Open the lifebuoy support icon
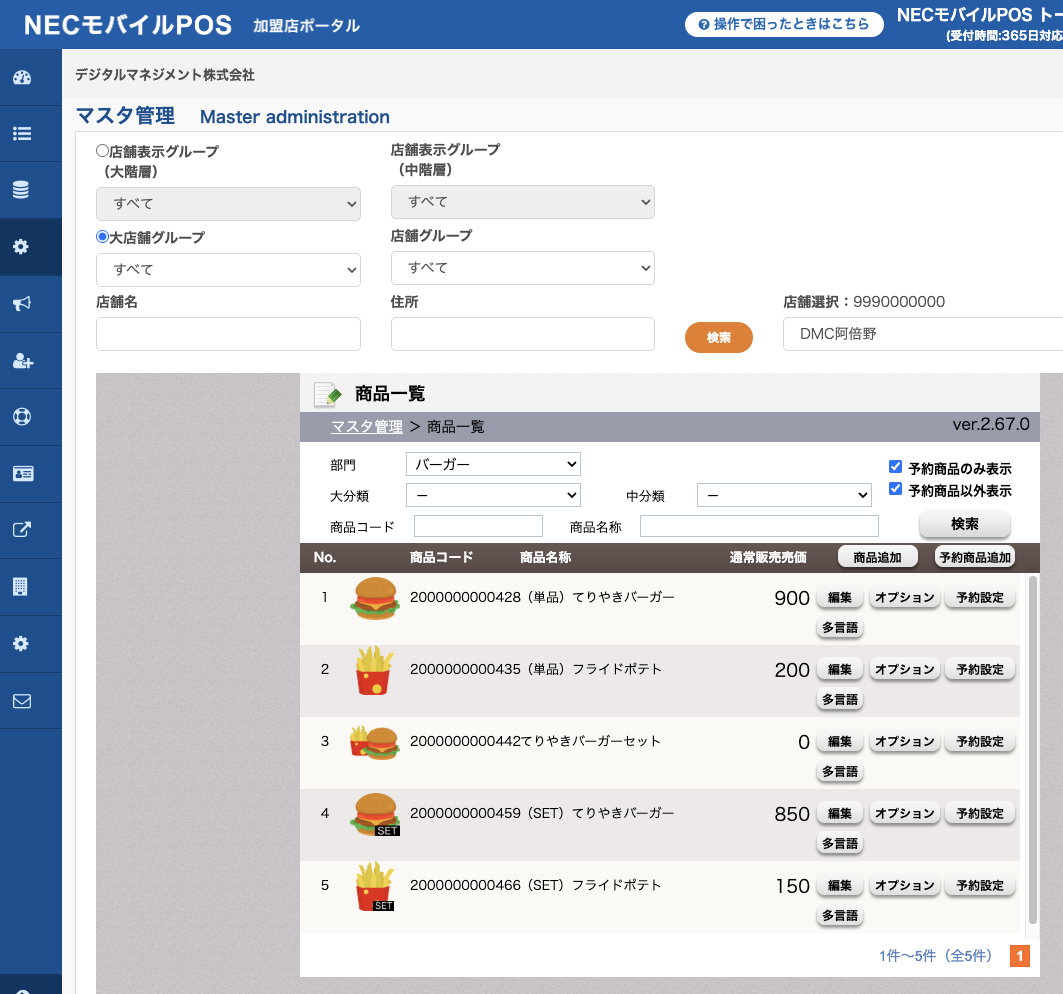The width and height of the screenshot is (1063, 994). click(x=22, y=416)
